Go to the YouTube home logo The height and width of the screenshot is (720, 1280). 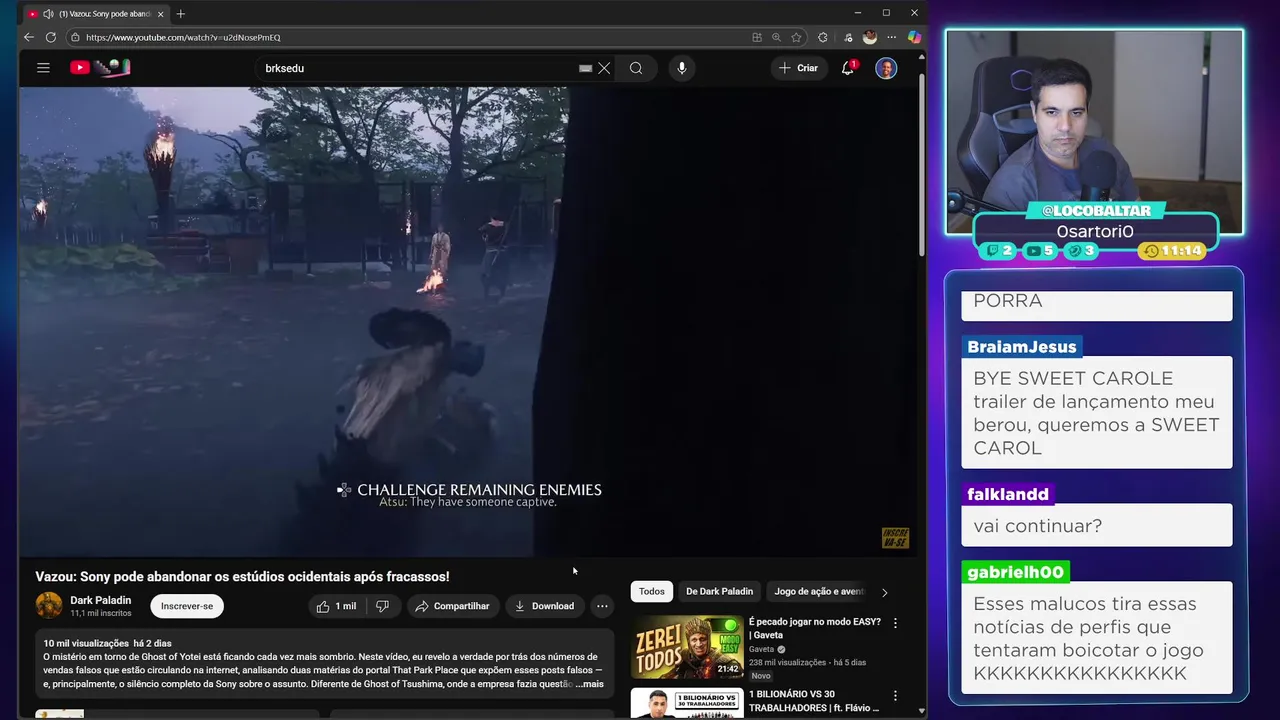(100, 68)
